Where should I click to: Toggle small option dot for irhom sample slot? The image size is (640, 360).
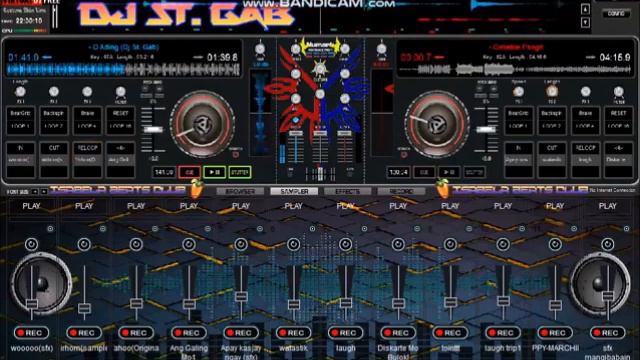coord(102,229)
